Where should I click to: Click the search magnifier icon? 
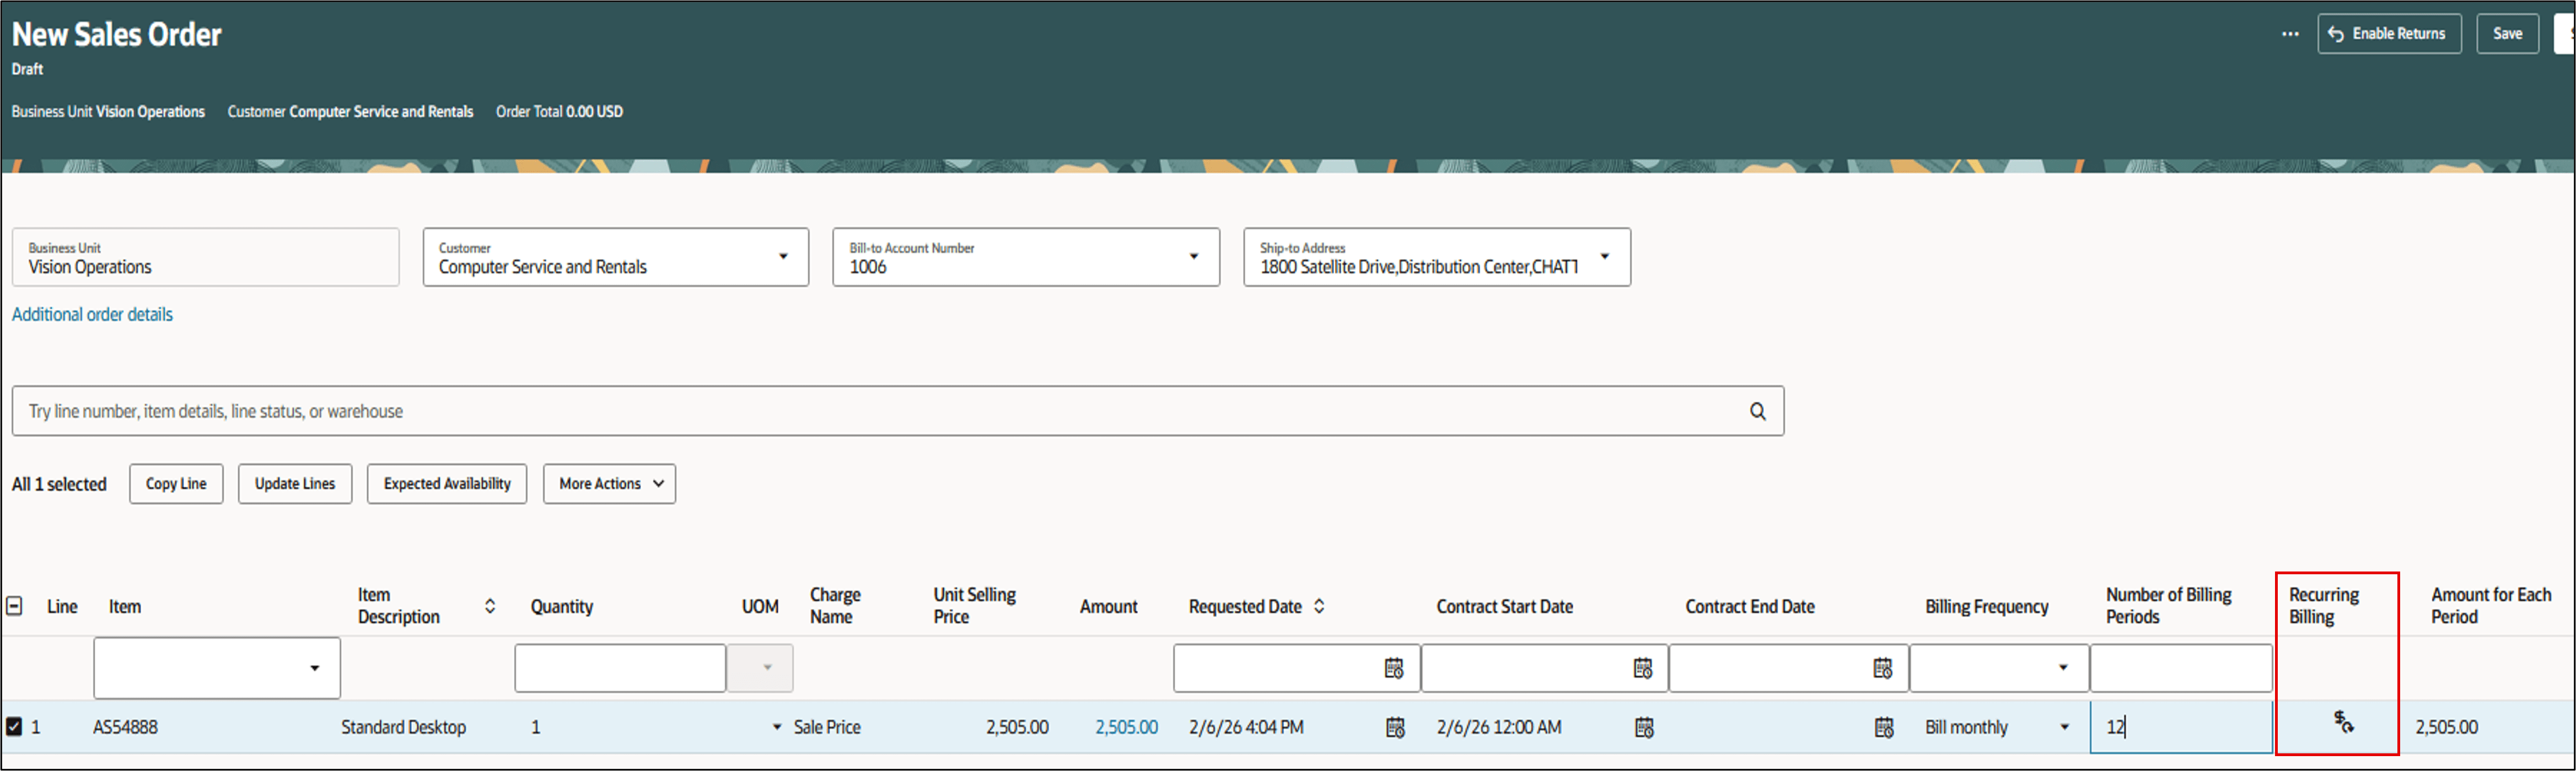[x=1757, y=411]
